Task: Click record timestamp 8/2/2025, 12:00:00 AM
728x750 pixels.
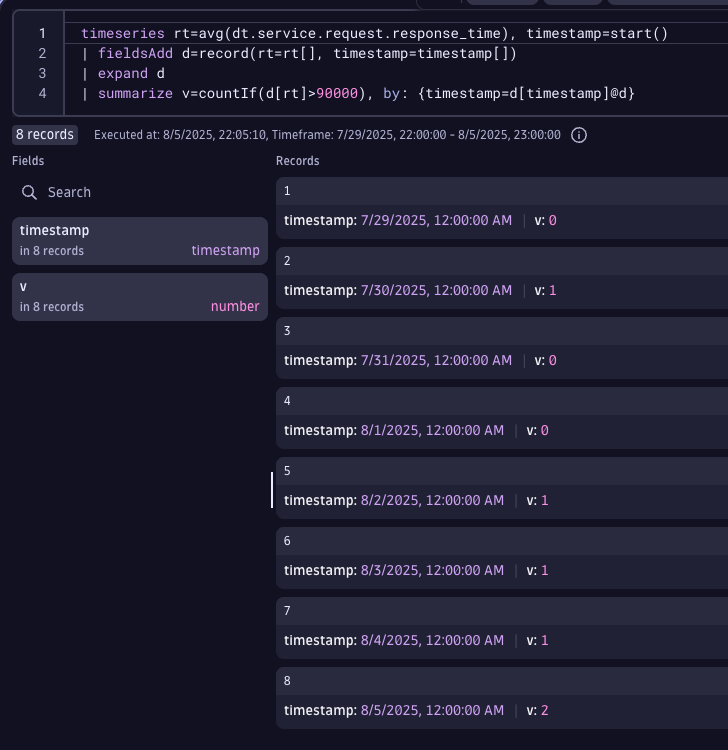Action: point(432,500)
